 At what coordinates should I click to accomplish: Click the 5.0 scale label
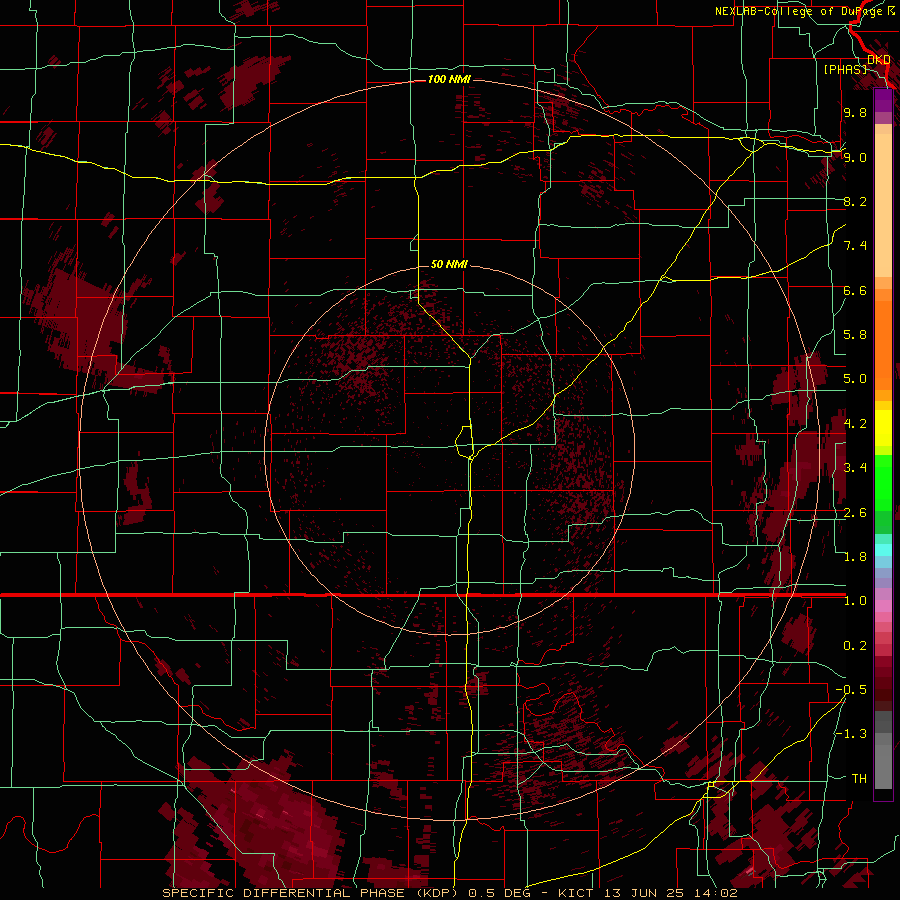click(x=855, y=379)
